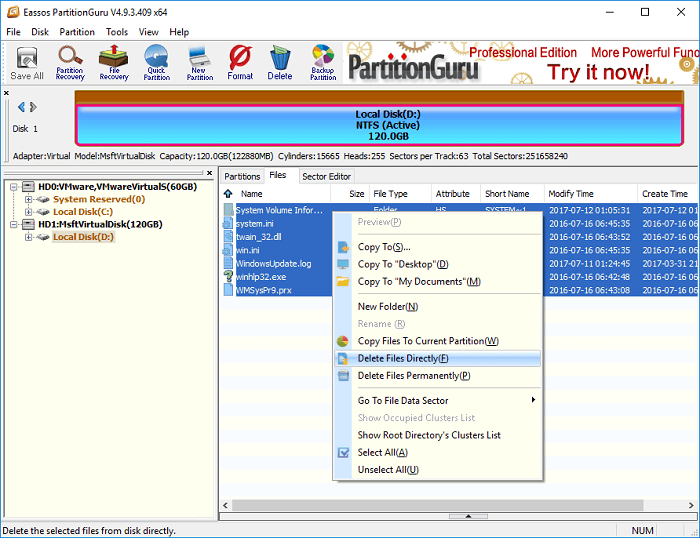700x538 pixels.
Task: Close the disk tree pane
Action: (x=209, y=173)
